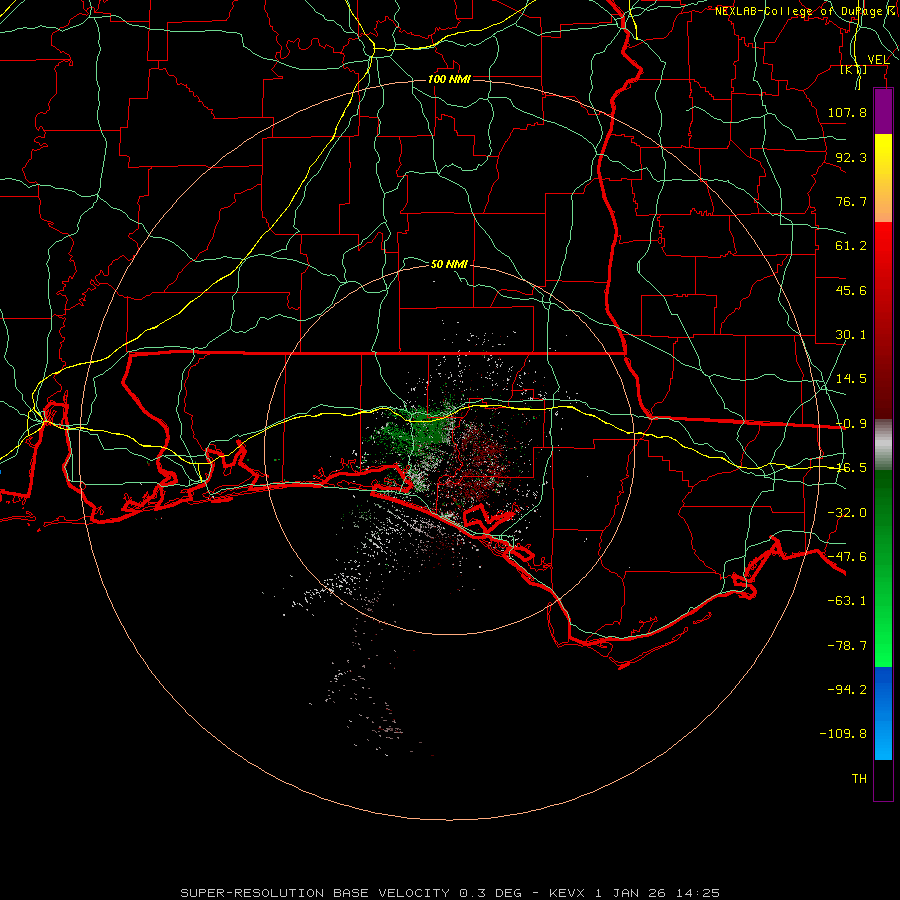
Task: Click the -78.7 legend value
Action: click(x=847, y=646)
